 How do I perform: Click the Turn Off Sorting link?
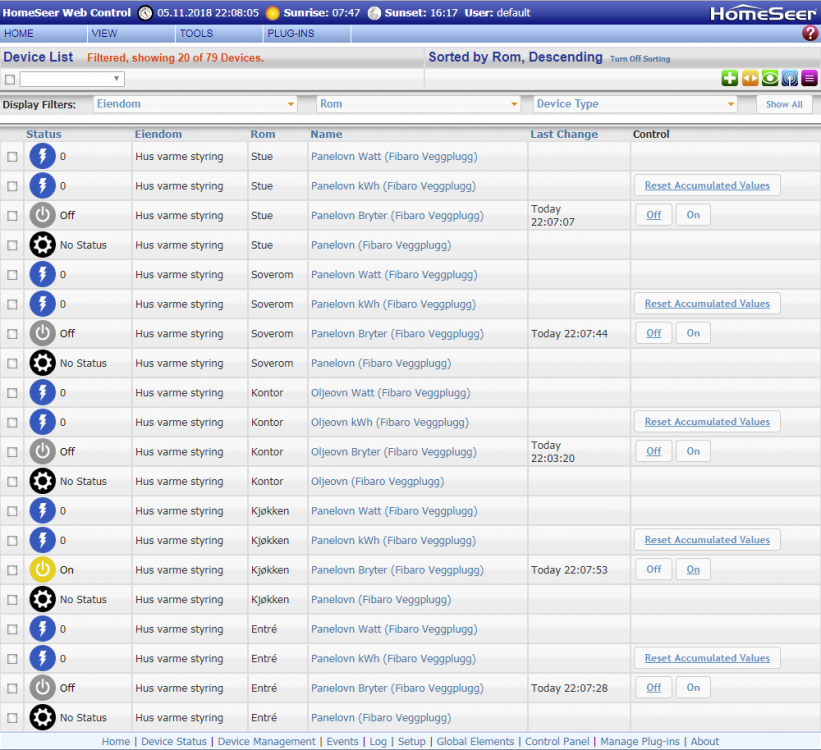(x=640, y=59)
